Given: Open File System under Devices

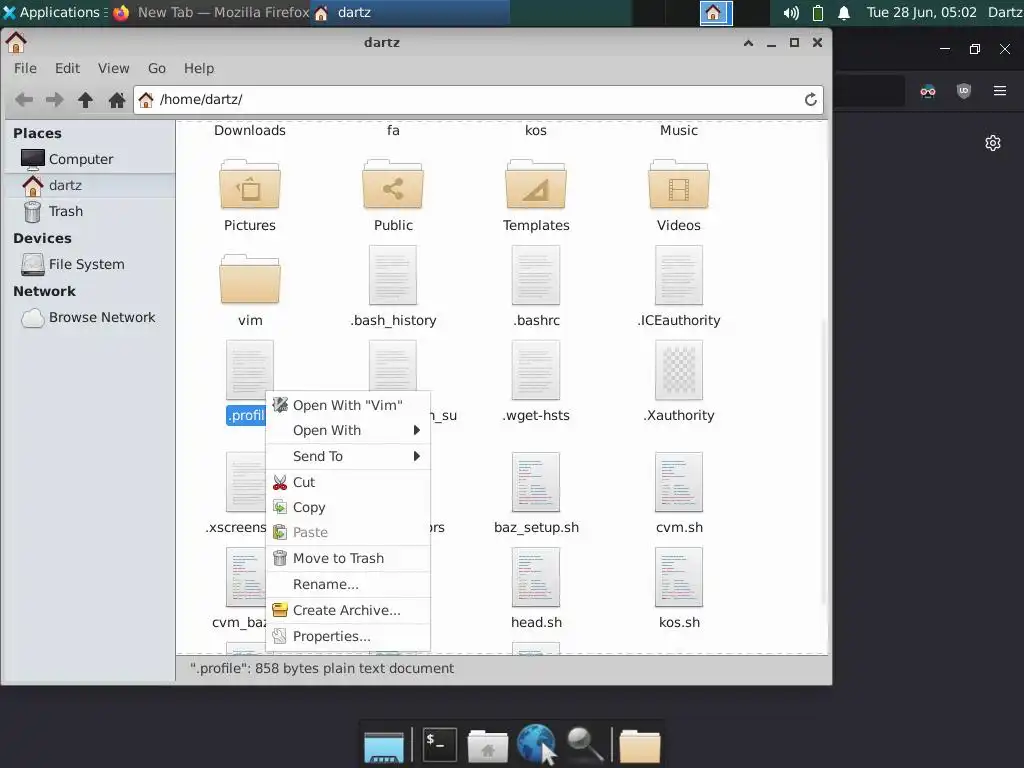Looking at the screenshot, I should (90, 264).
